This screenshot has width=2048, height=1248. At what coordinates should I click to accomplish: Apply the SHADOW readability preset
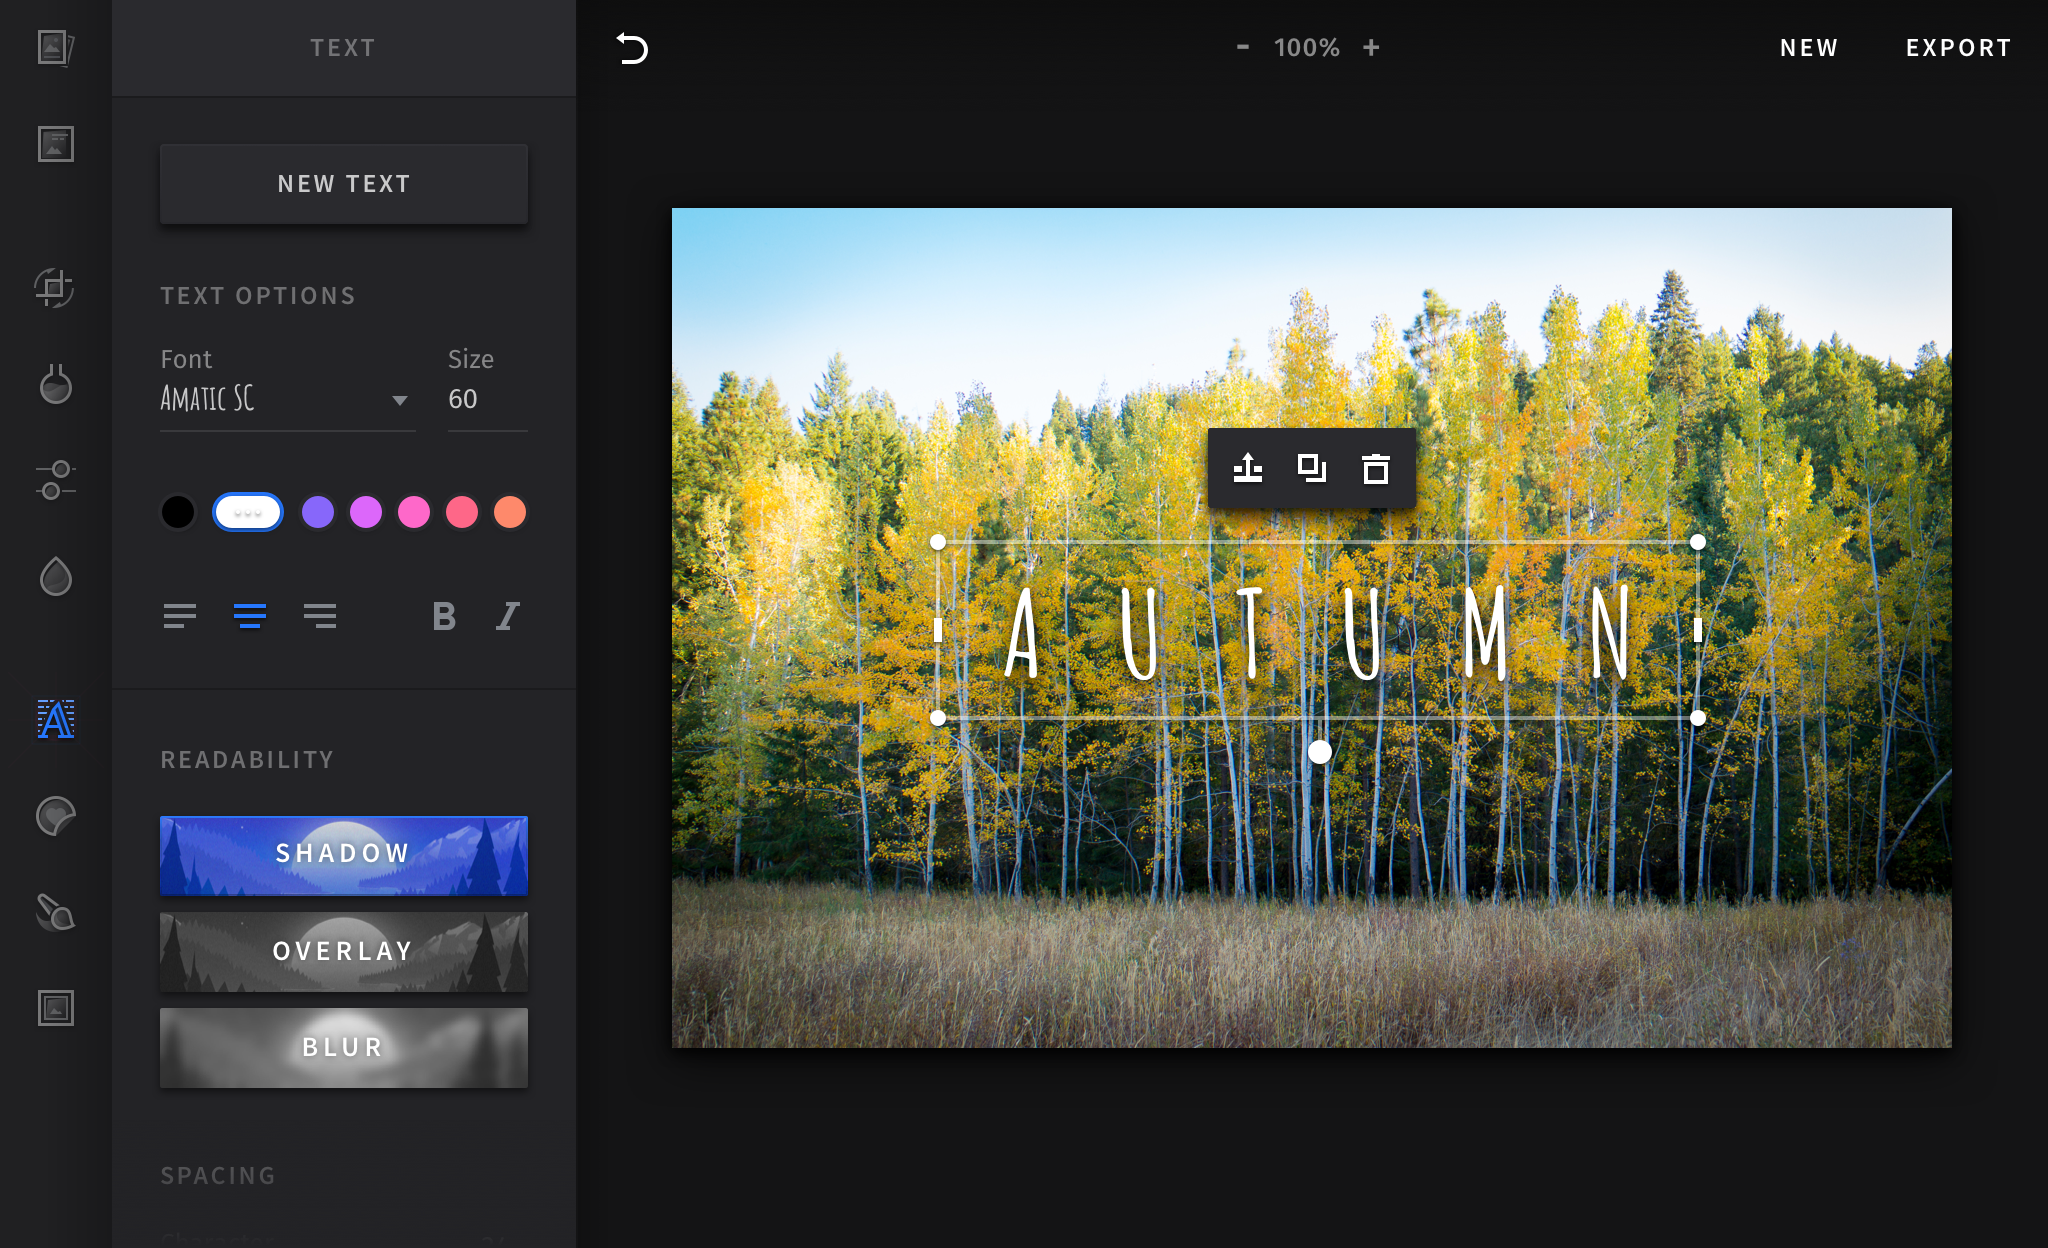tap(344, 855)
